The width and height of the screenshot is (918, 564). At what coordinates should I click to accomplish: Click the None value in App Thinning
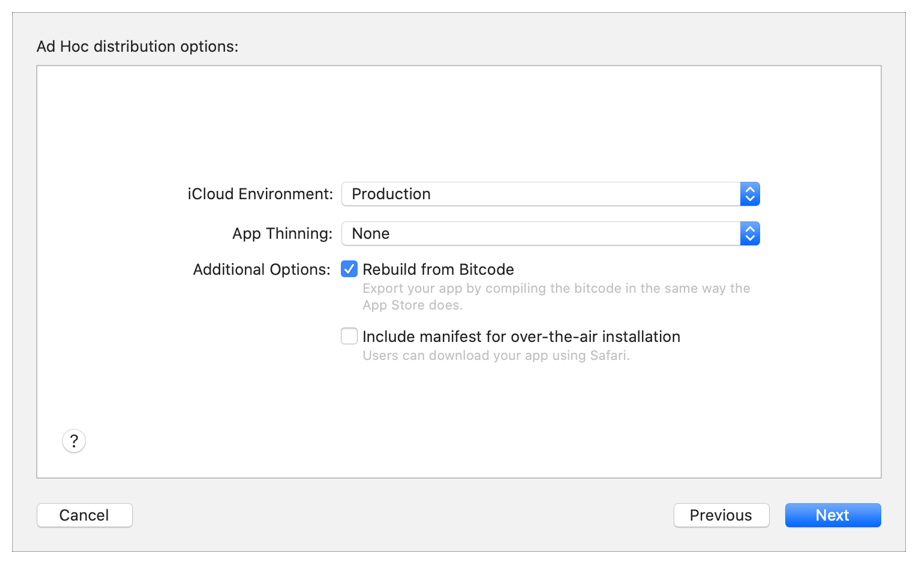(371, 234)
